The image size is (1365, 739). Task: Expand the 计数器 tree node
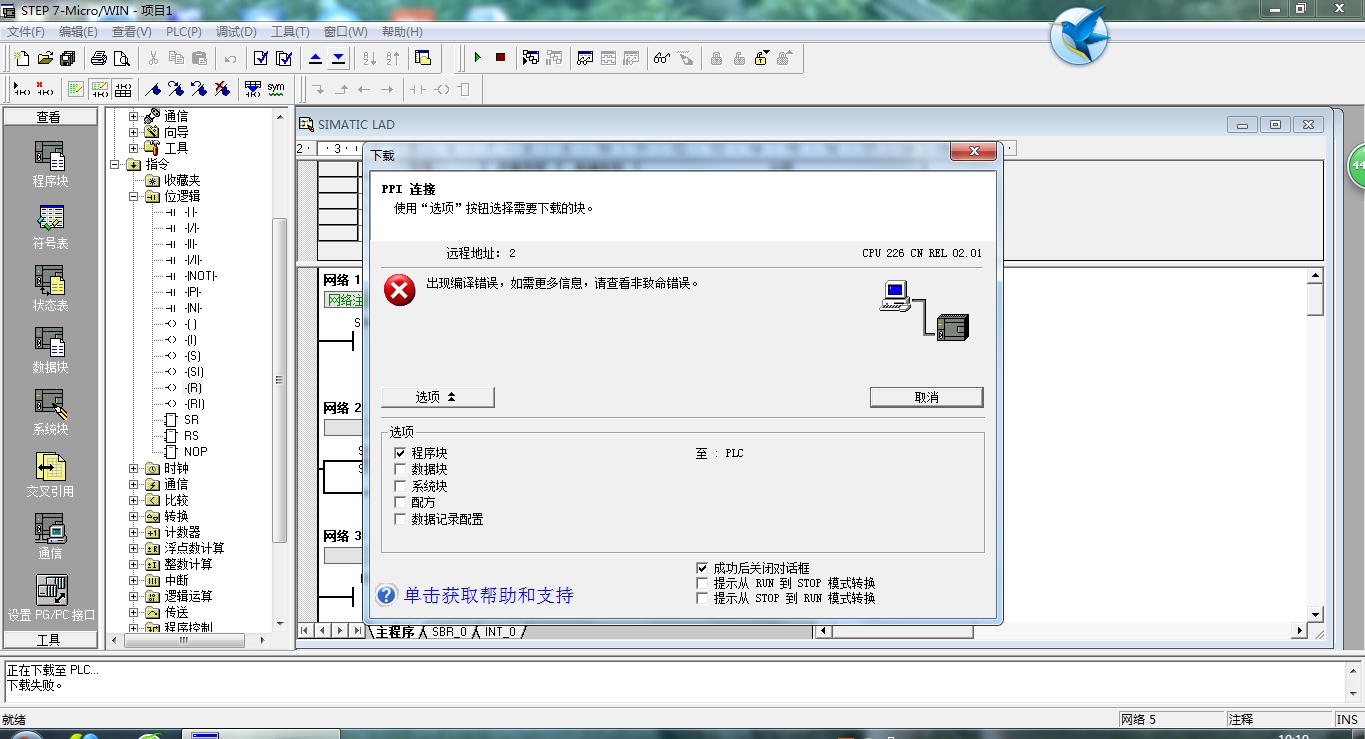[134, 532]
